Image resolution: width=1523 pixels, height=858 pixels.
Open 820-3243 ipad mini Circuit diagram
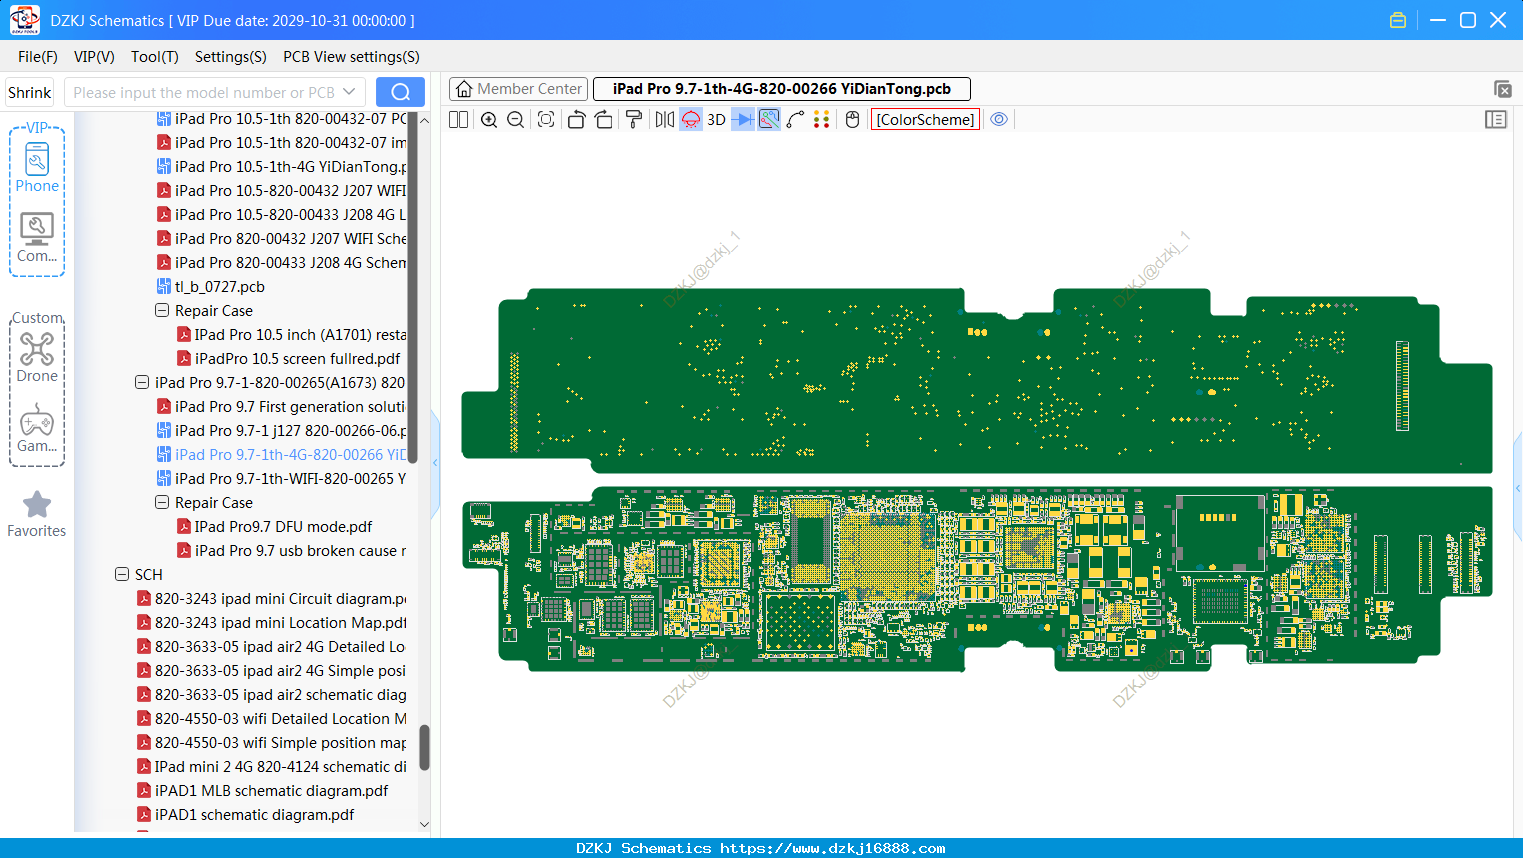coord(280,598)
